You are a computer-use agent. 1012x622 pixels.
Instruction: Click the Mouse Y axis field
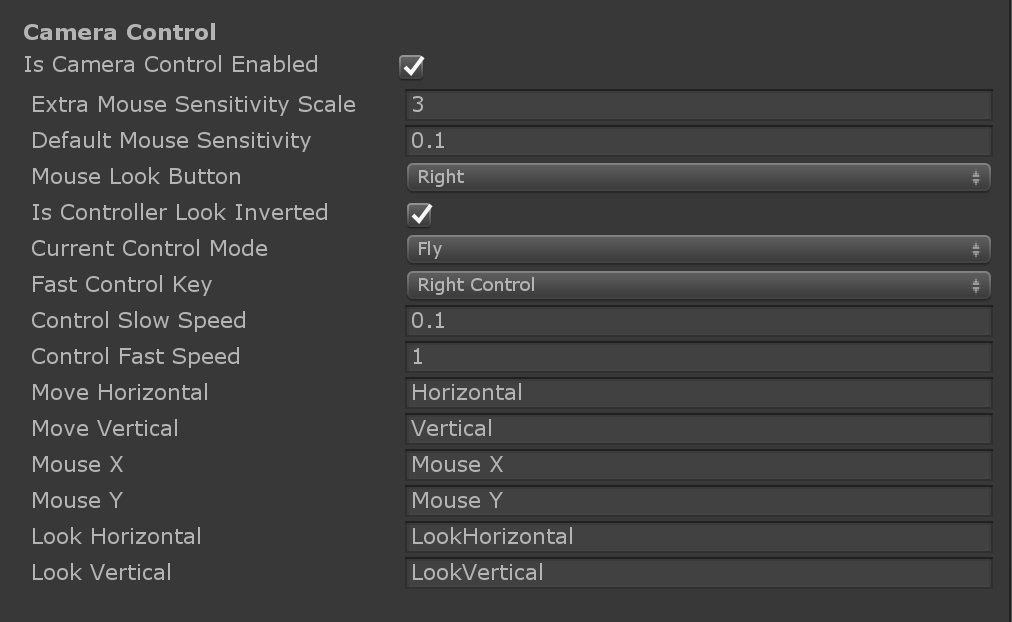pos(697,501)
